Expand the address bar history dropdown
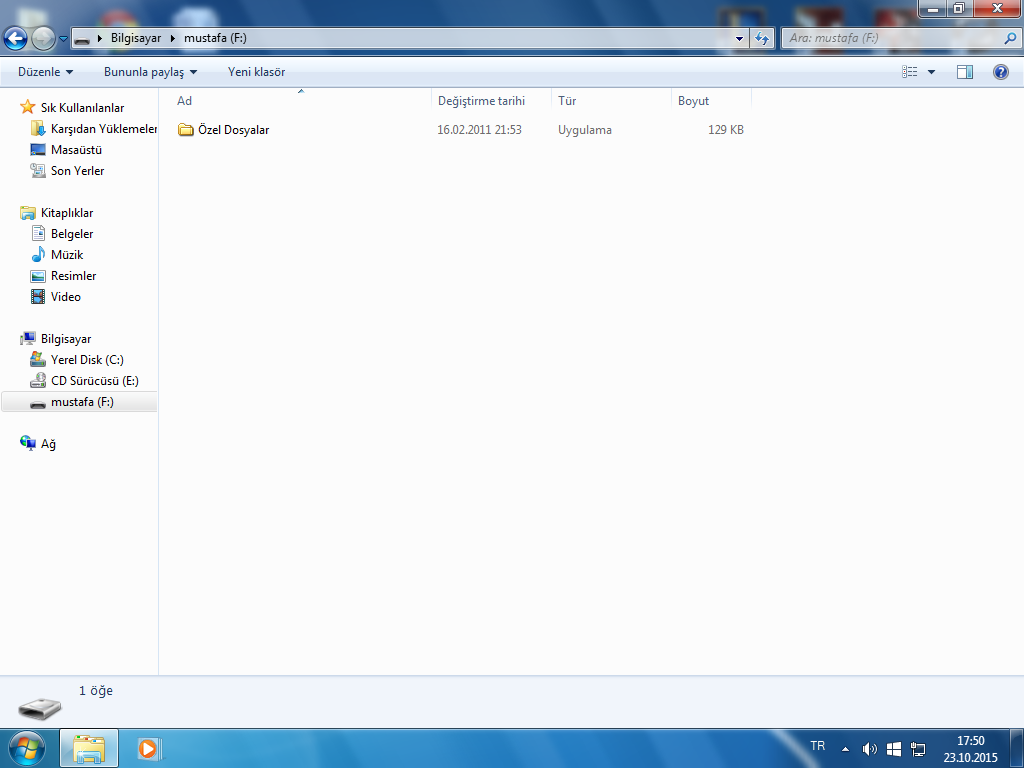 coord(740,39)
